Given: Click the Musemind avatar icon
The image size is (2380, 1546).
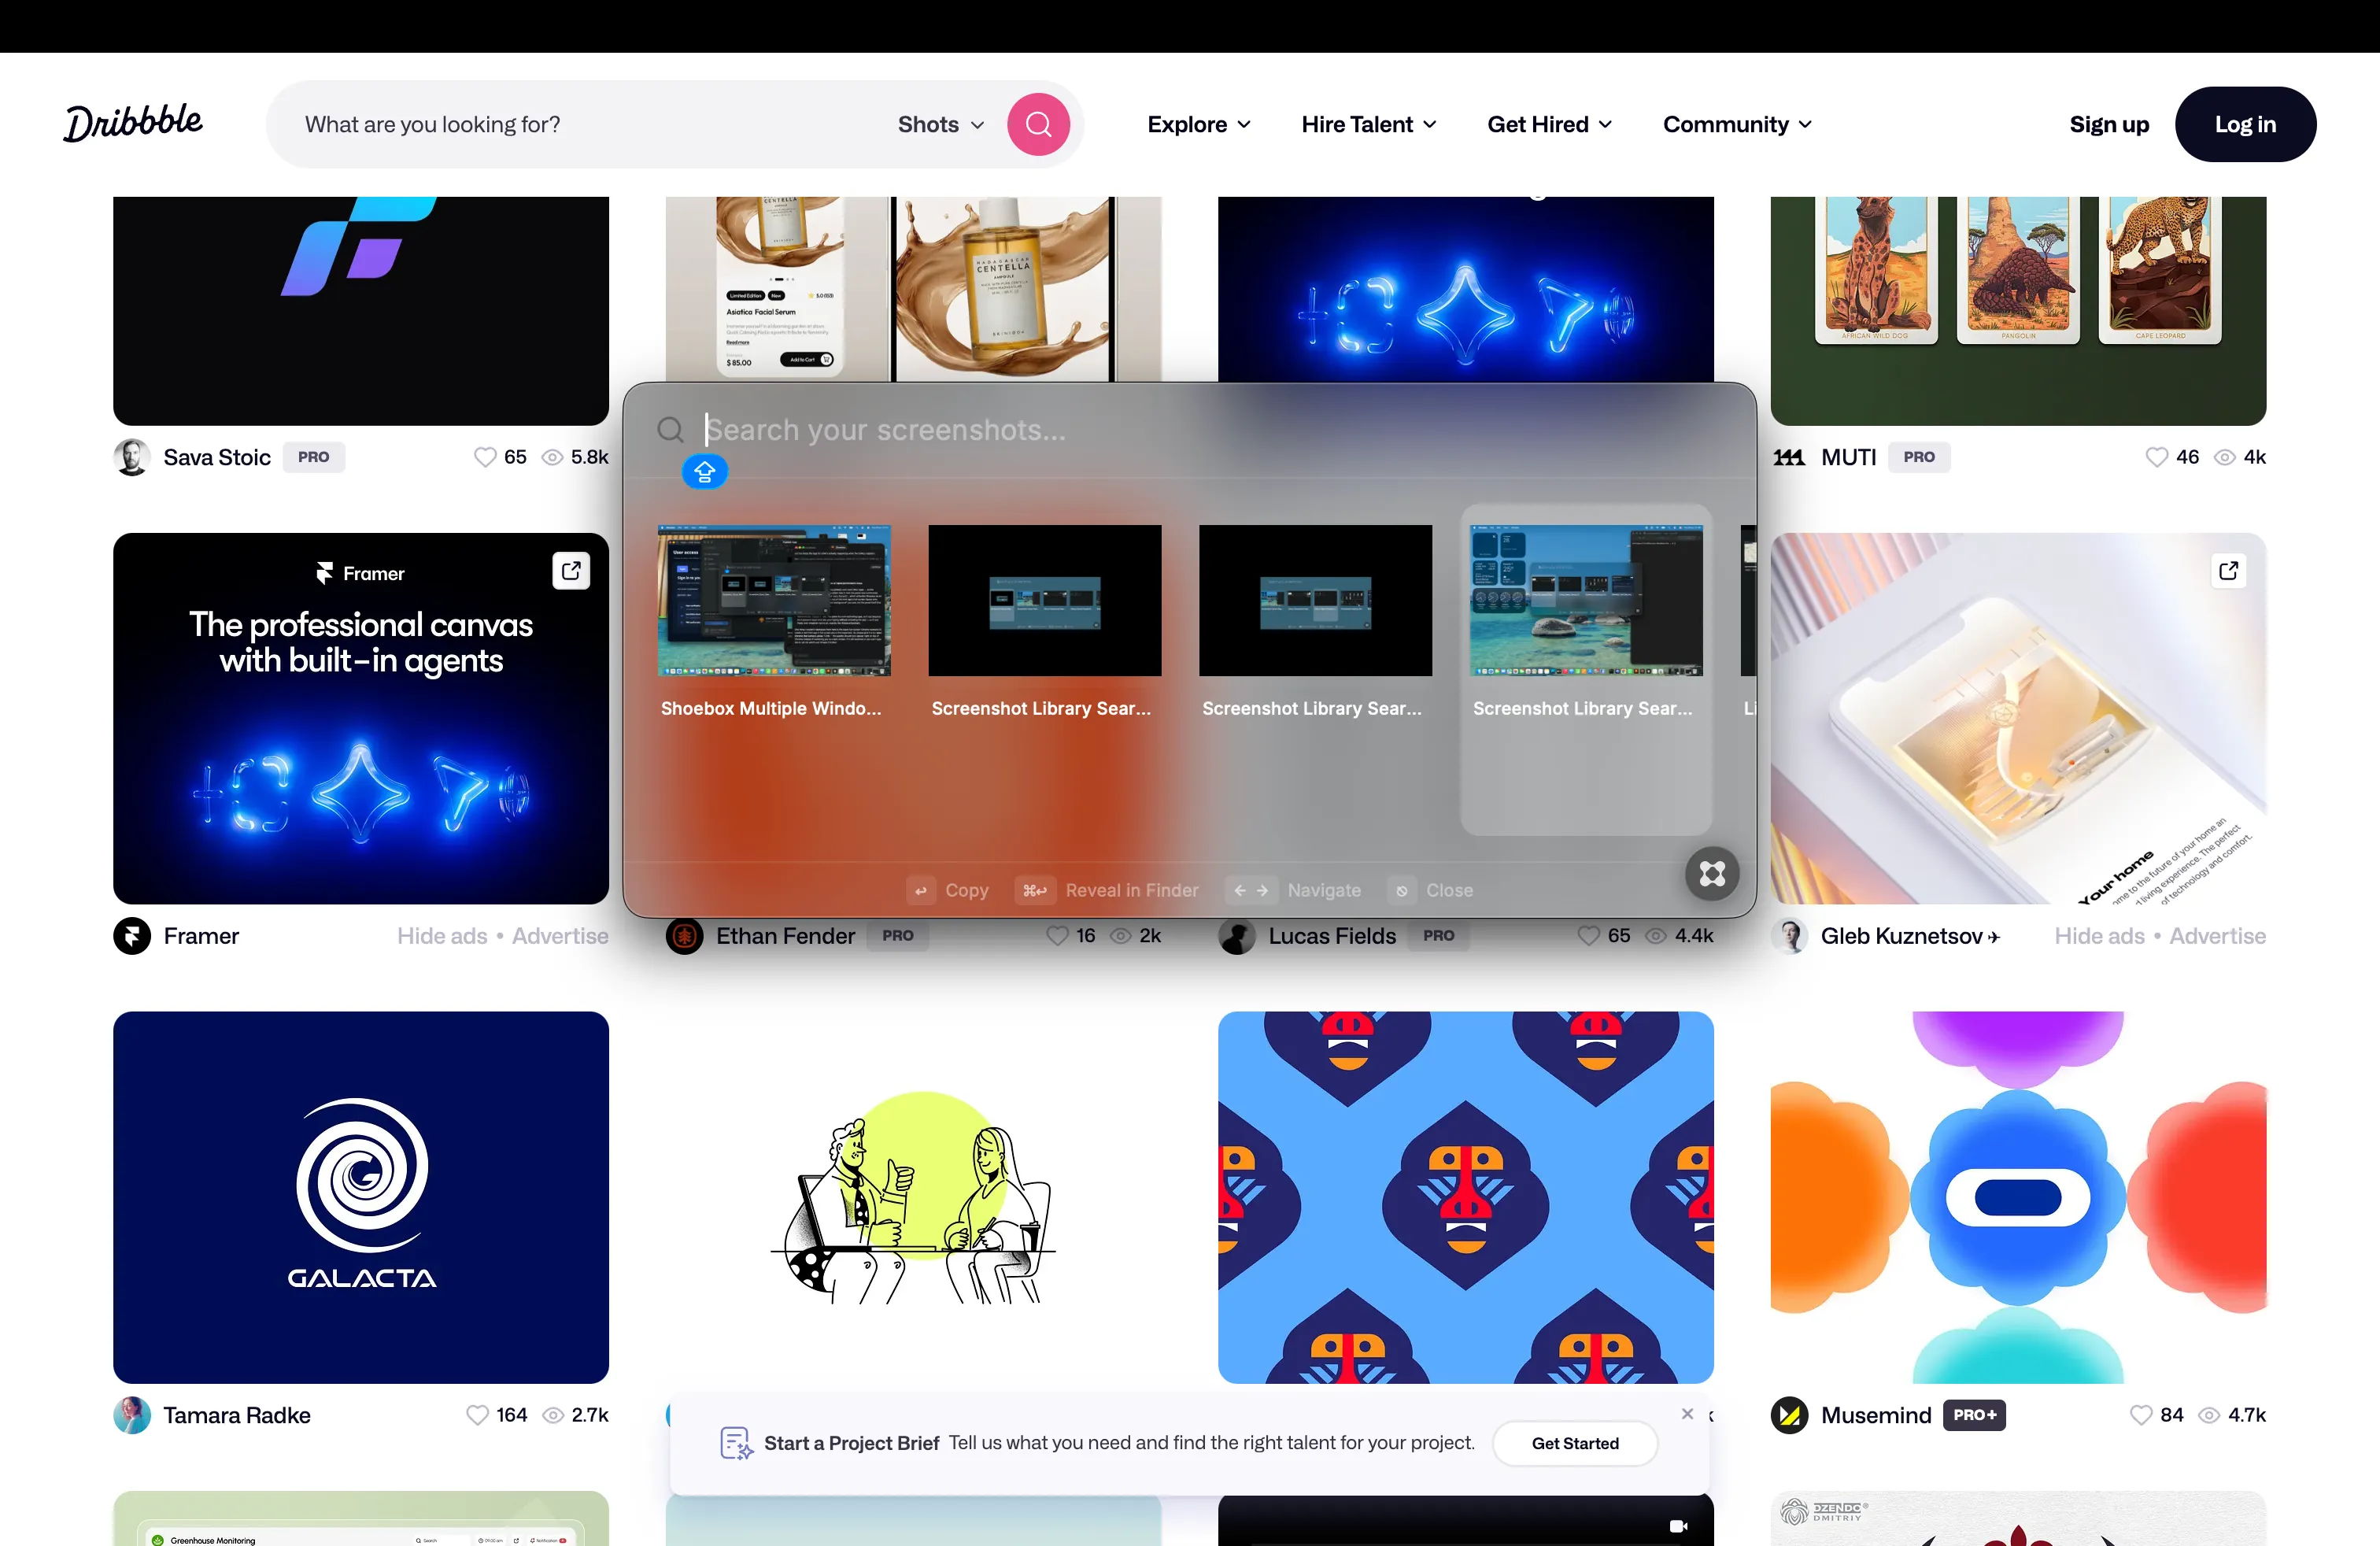Looking at the screenshot, I should coord(1789,1415).
